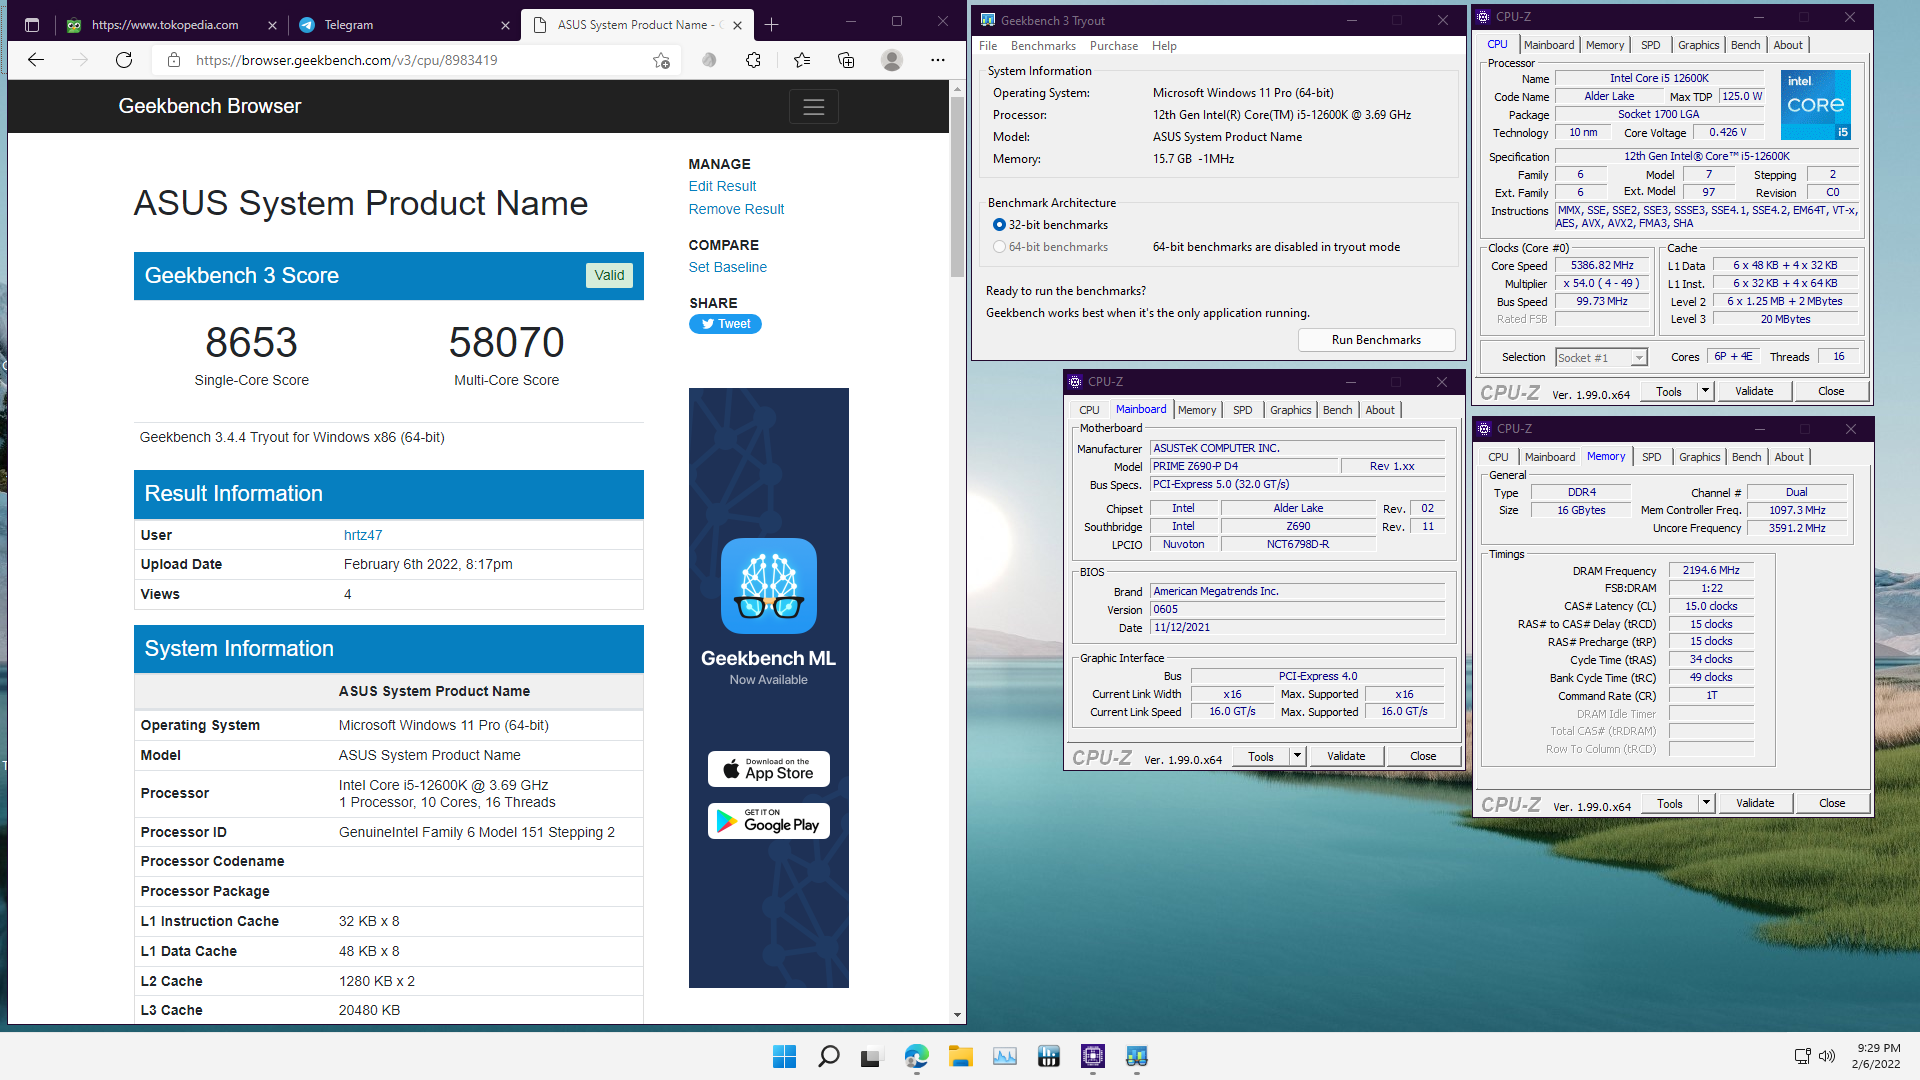This screenshot has height=1080, width=1920.
Task: Switch to the Telegram browser tab
Action: [404, 25]
